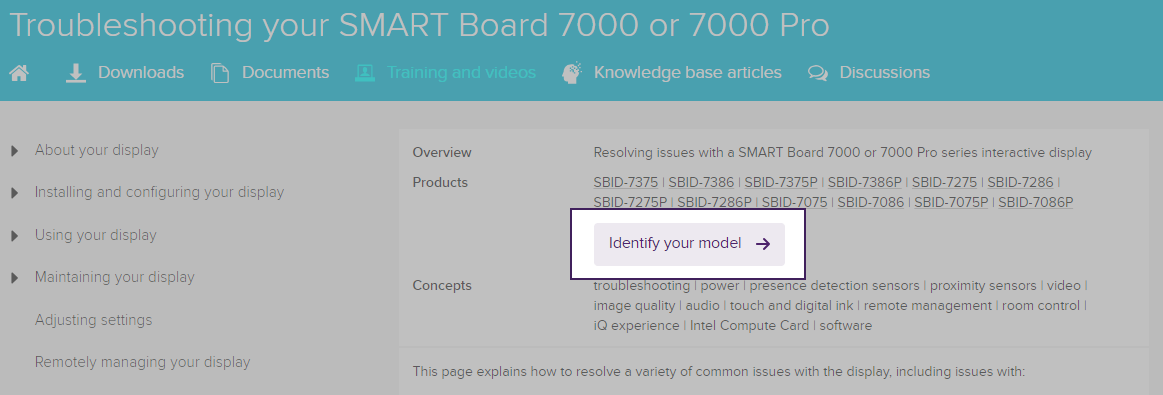Click the Training and videos icon
1163x395 pixels.
click(x=364, y=73)
